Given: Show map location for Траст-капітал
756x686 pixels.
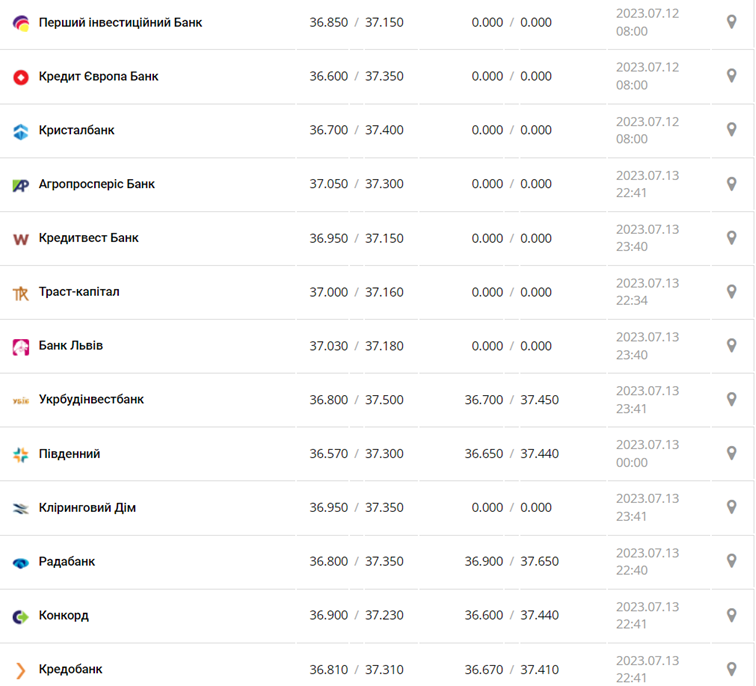Looking at the screenshot, I should (x=731, y=292).
